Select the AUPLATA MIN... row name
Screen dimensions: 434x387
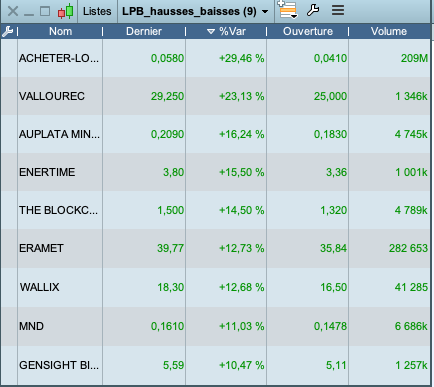[59, 134]
